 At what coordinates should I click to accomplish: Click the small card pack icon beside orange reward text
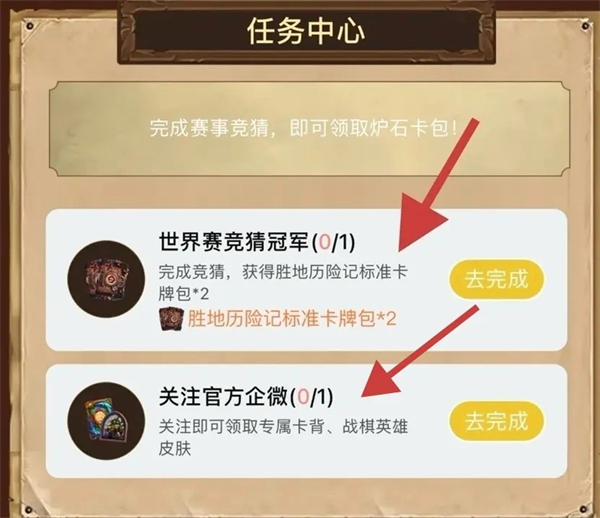tap(171, 319)
